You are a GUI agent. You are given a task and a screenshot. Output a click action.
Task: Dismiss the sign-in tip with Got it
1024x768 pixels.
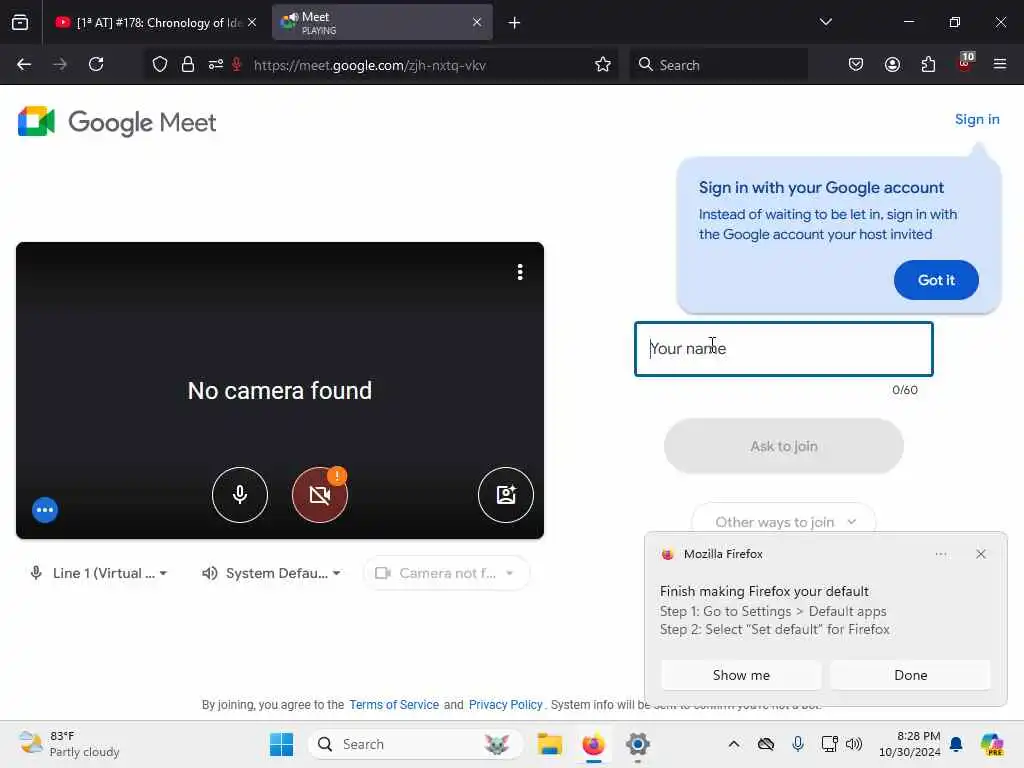(936, 280)
